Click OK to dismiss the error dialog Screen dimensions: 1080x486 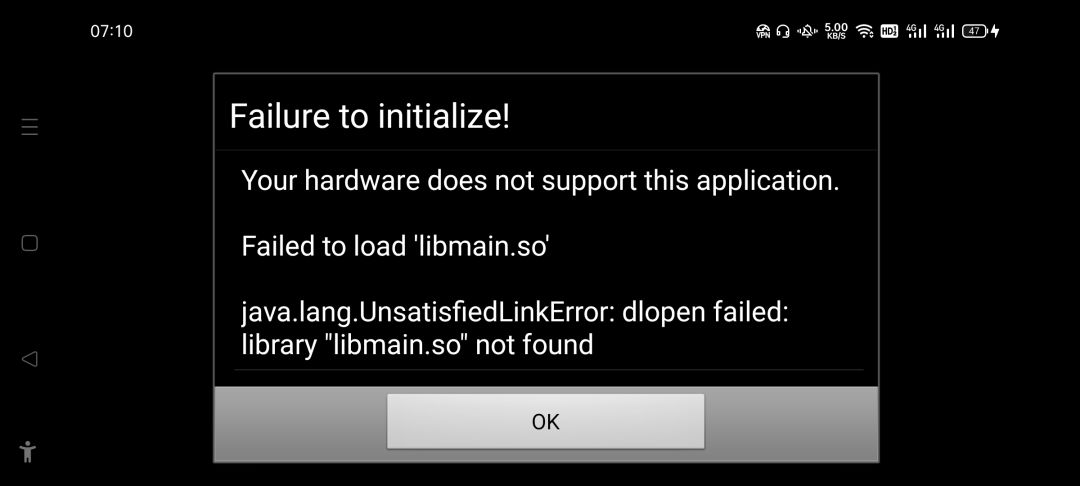546,421
